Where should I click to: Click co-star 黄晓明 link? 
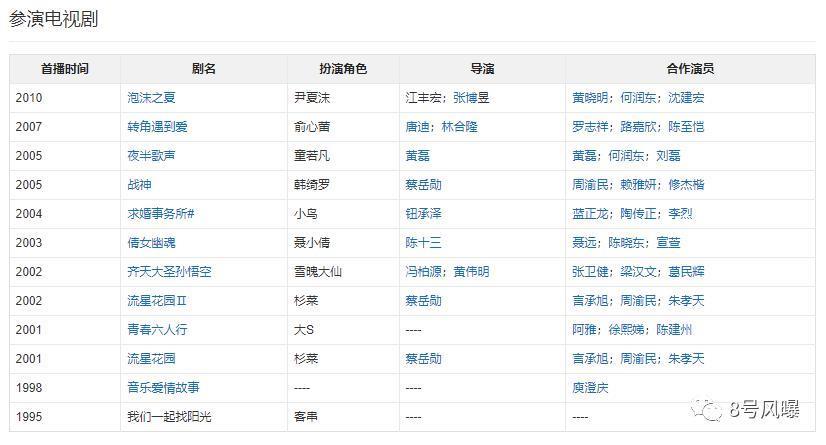(590, 97)
